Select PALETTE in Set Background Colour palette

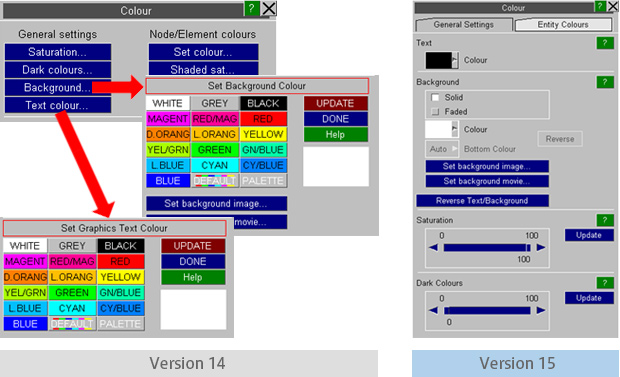coord(263,181)
